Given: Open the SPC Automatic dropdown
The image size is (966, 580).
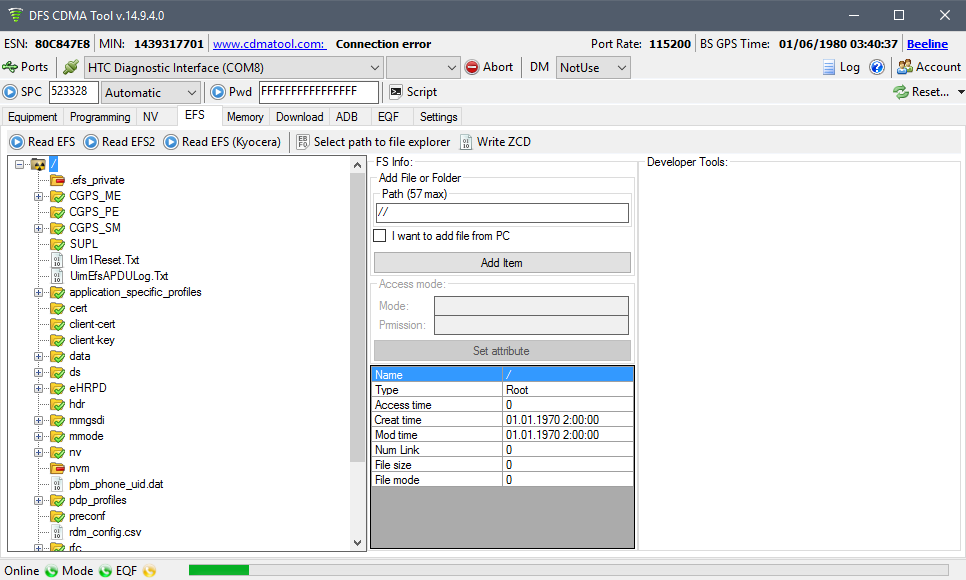Looking at the screenshot, I should (x=150, y=92).
